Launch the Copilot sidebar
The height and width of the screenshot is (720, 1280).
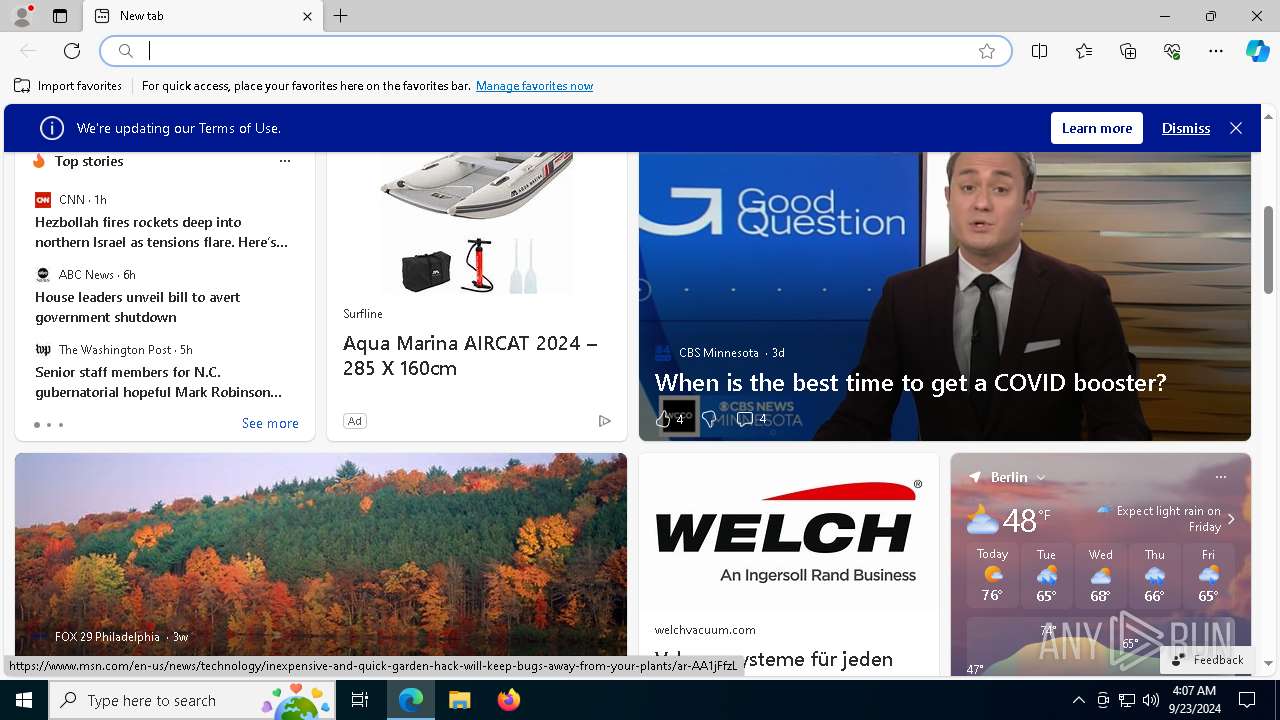point(1258,51)
